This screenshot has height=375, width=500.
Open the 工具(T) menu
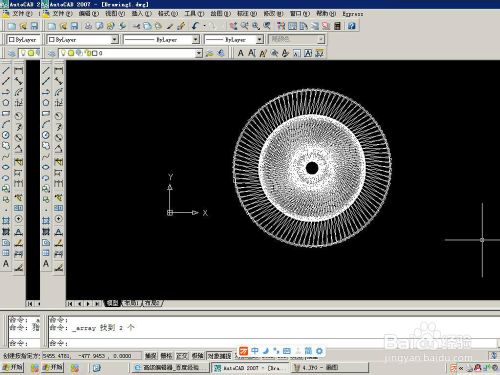pos(194,14)
